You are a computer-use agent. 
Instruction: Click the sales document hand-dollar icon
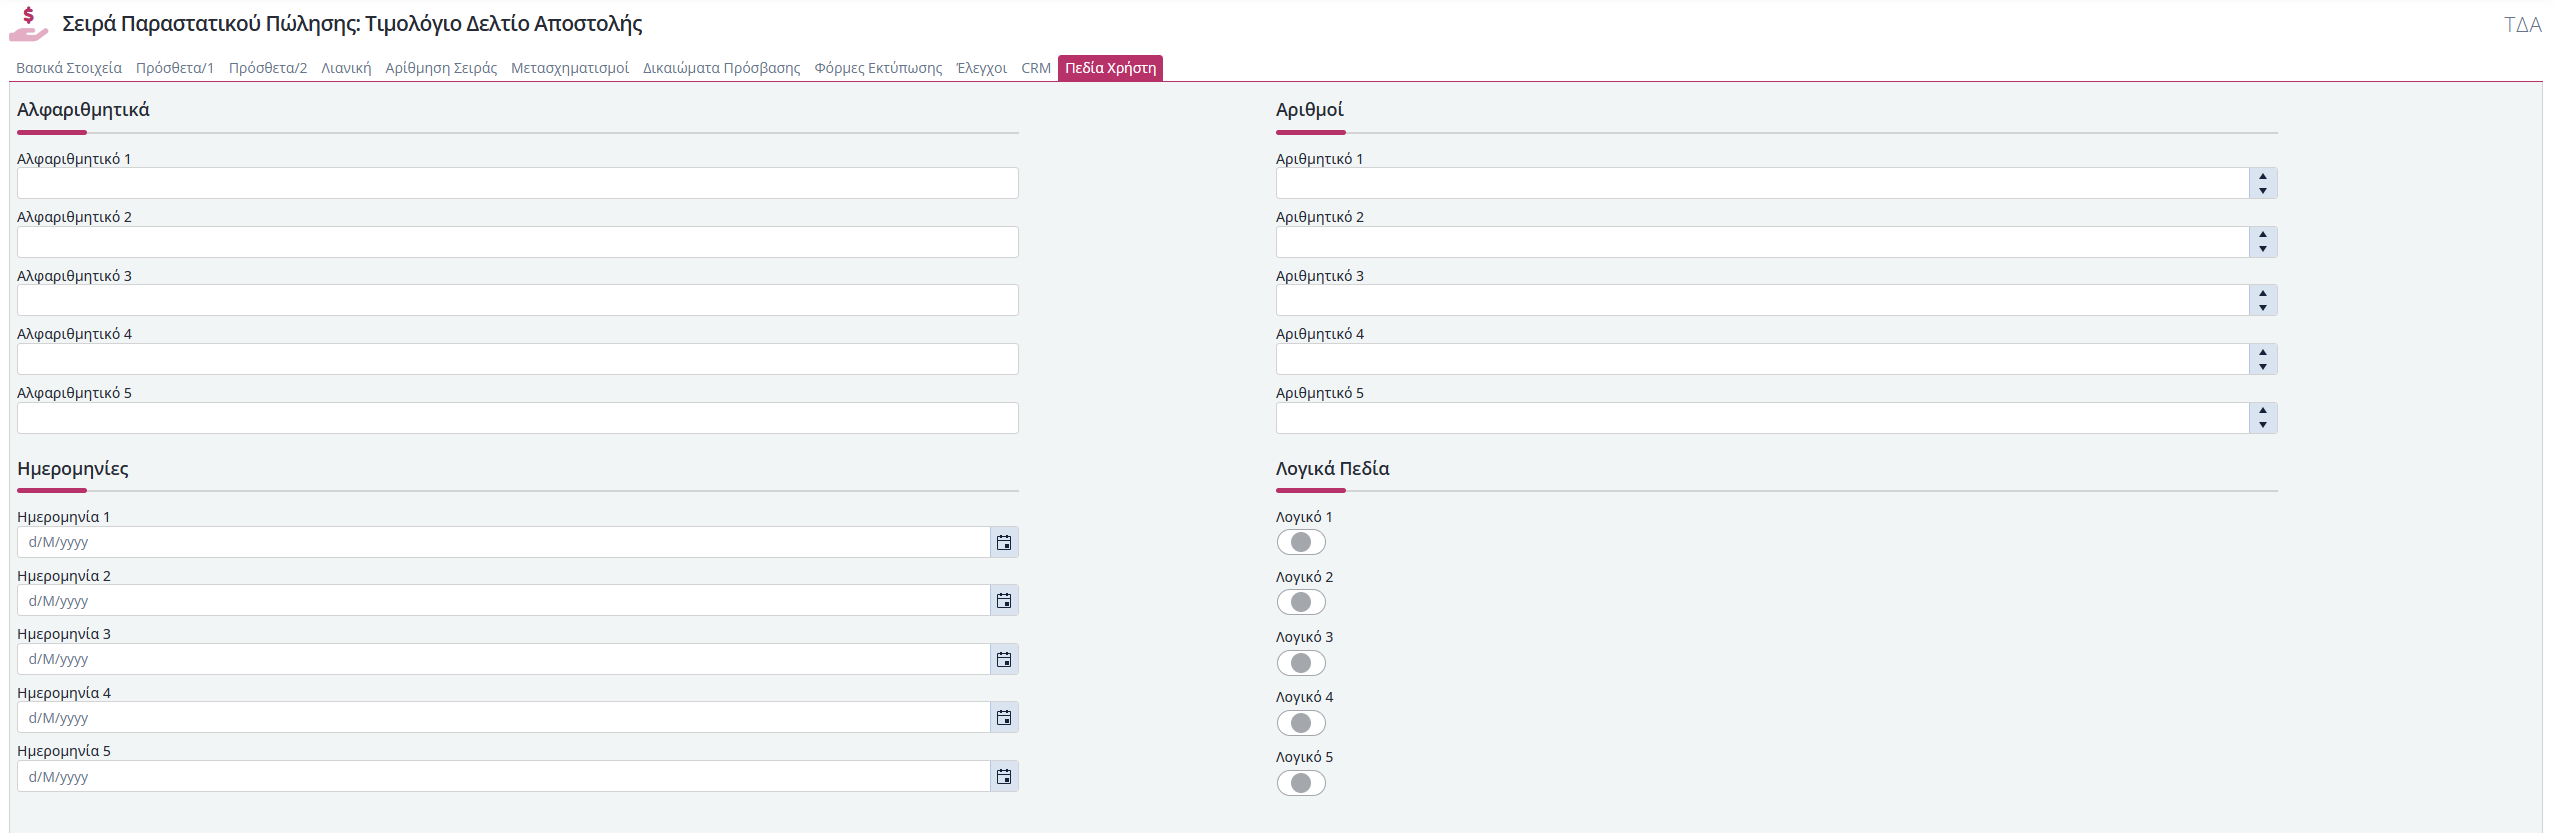[29, 24]
